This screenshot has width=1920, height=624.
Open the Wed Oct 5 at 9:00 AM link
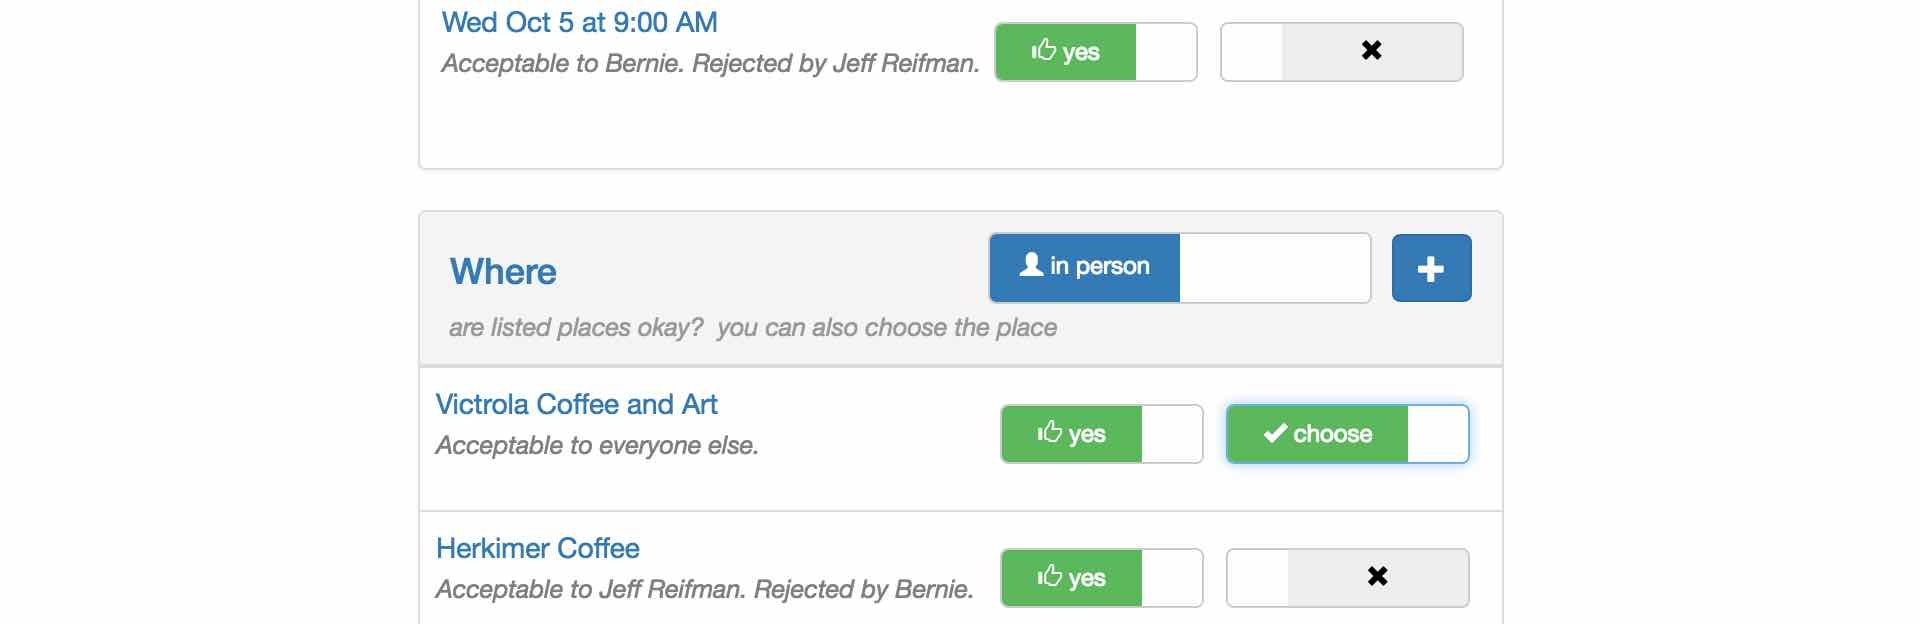[x=580, y=22]
